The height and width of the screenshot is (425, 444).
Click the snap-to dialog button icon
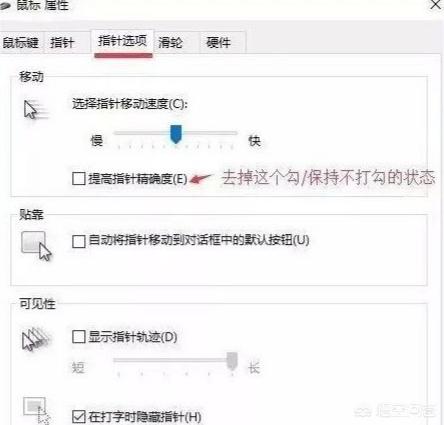[37, 246]
